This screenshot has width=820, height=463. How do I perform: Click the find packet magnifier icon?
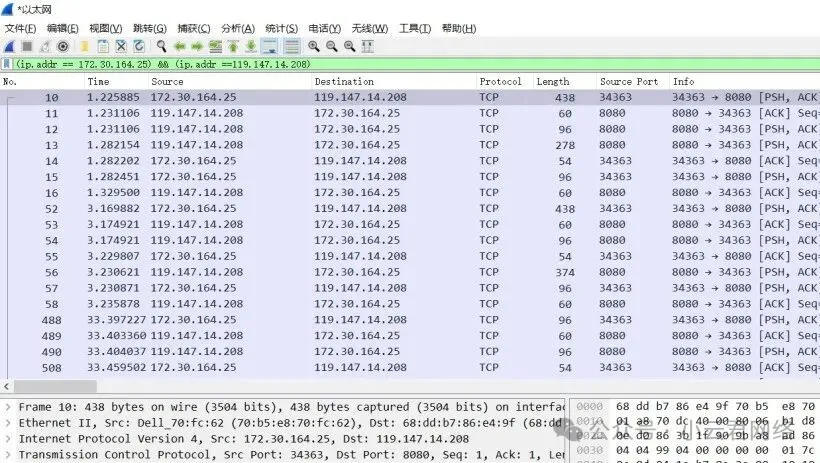[161, 46]
